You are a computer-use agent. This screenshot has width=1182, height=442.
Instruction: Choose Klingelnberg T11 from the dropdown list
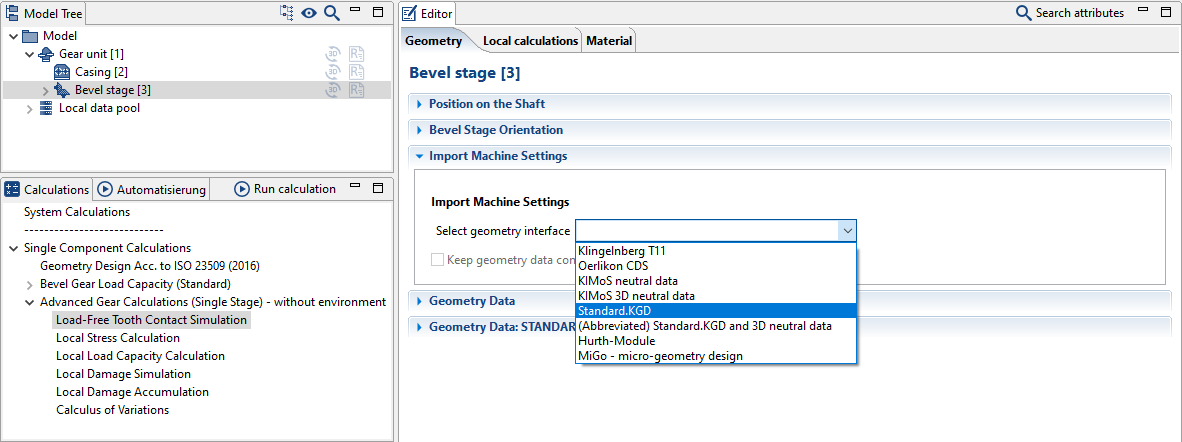[x=621, y=251]
